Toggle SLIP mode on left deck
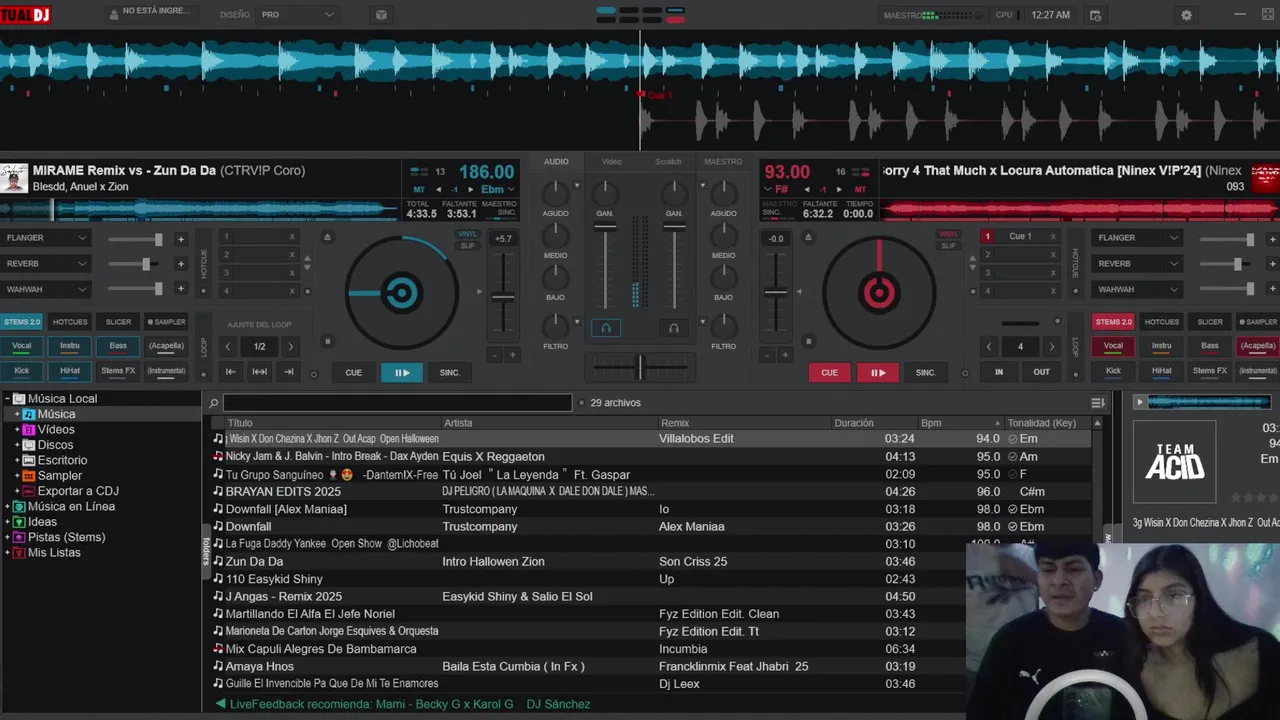 (x=467, y=245)
